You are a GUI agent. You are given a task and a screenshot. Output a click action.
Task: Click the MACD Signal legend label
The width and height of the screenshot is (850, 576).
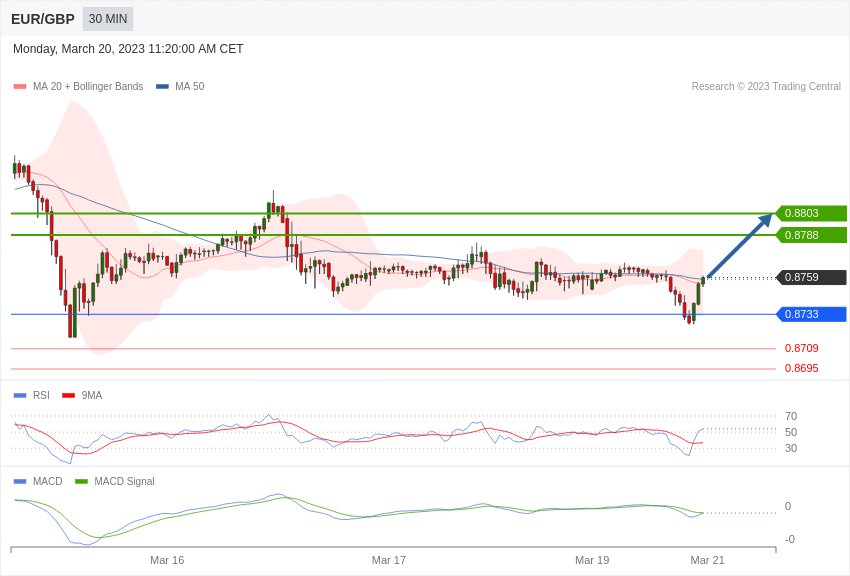tap(124, 481)
